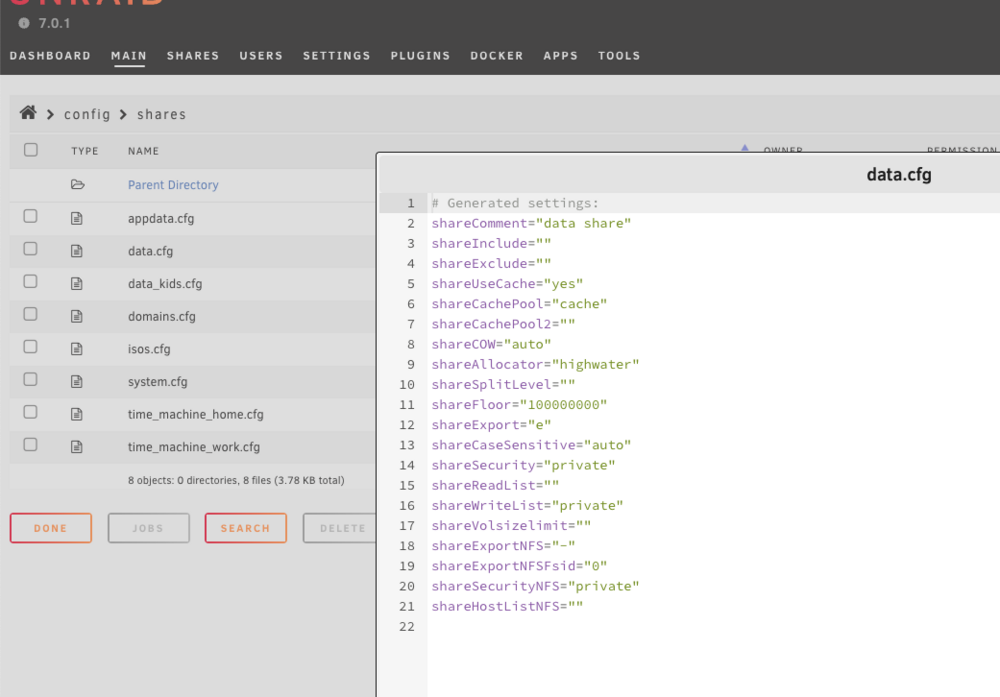Viewport: 1000px width, 697px height.
Task: Open the Dashboard tab
Action: tap(50, 55)
